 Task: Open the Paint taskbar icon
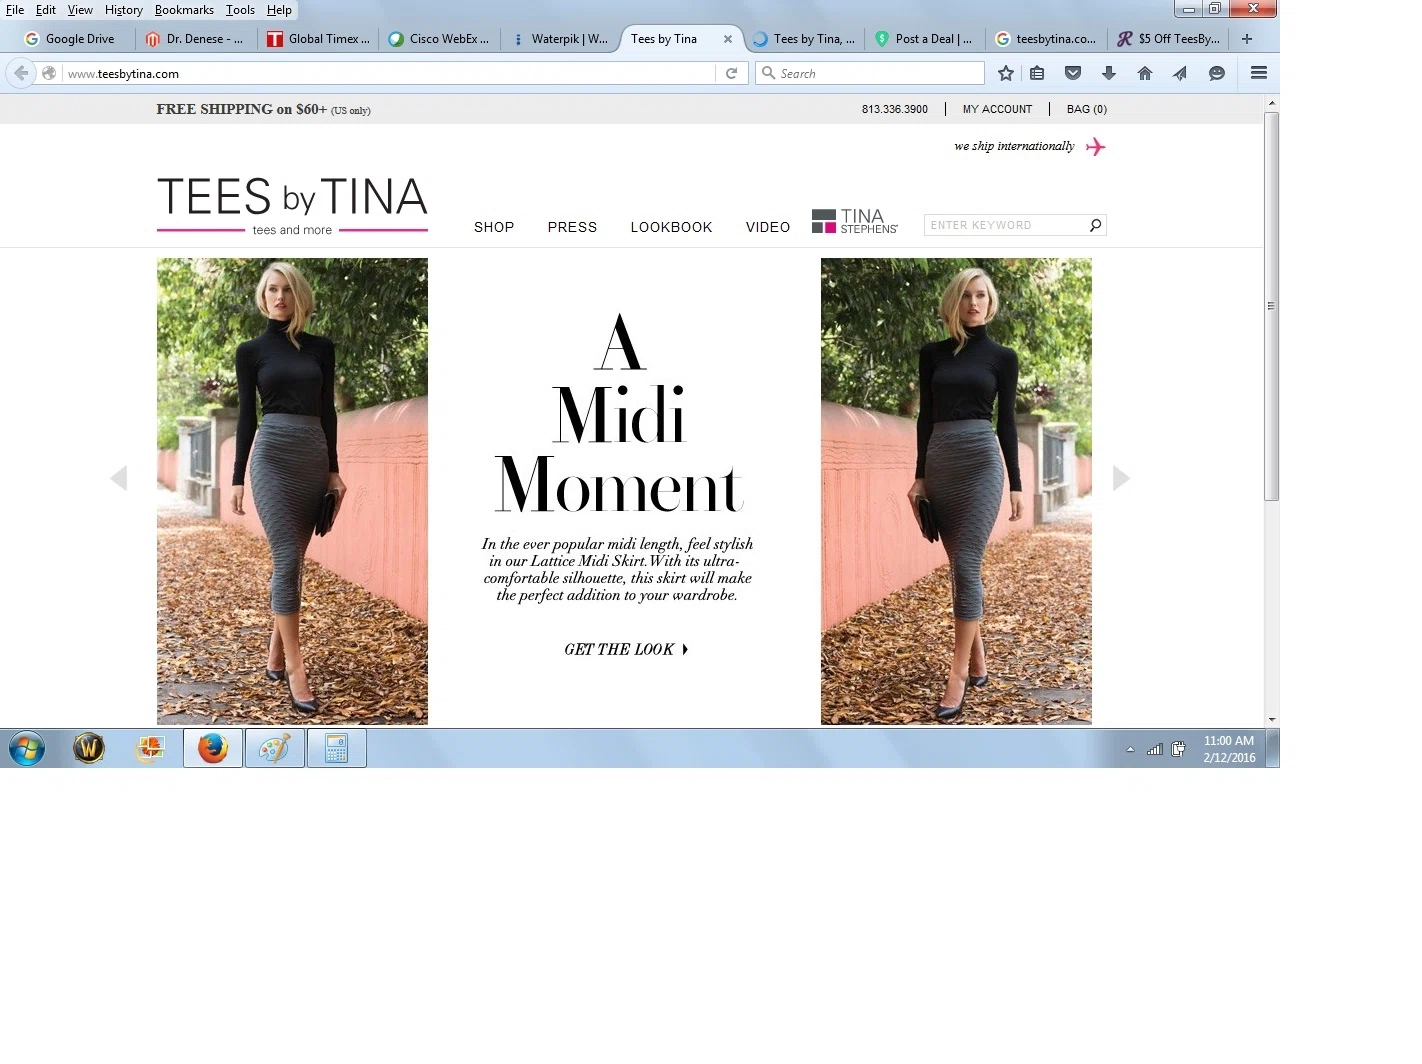click(x=275, y=748)
